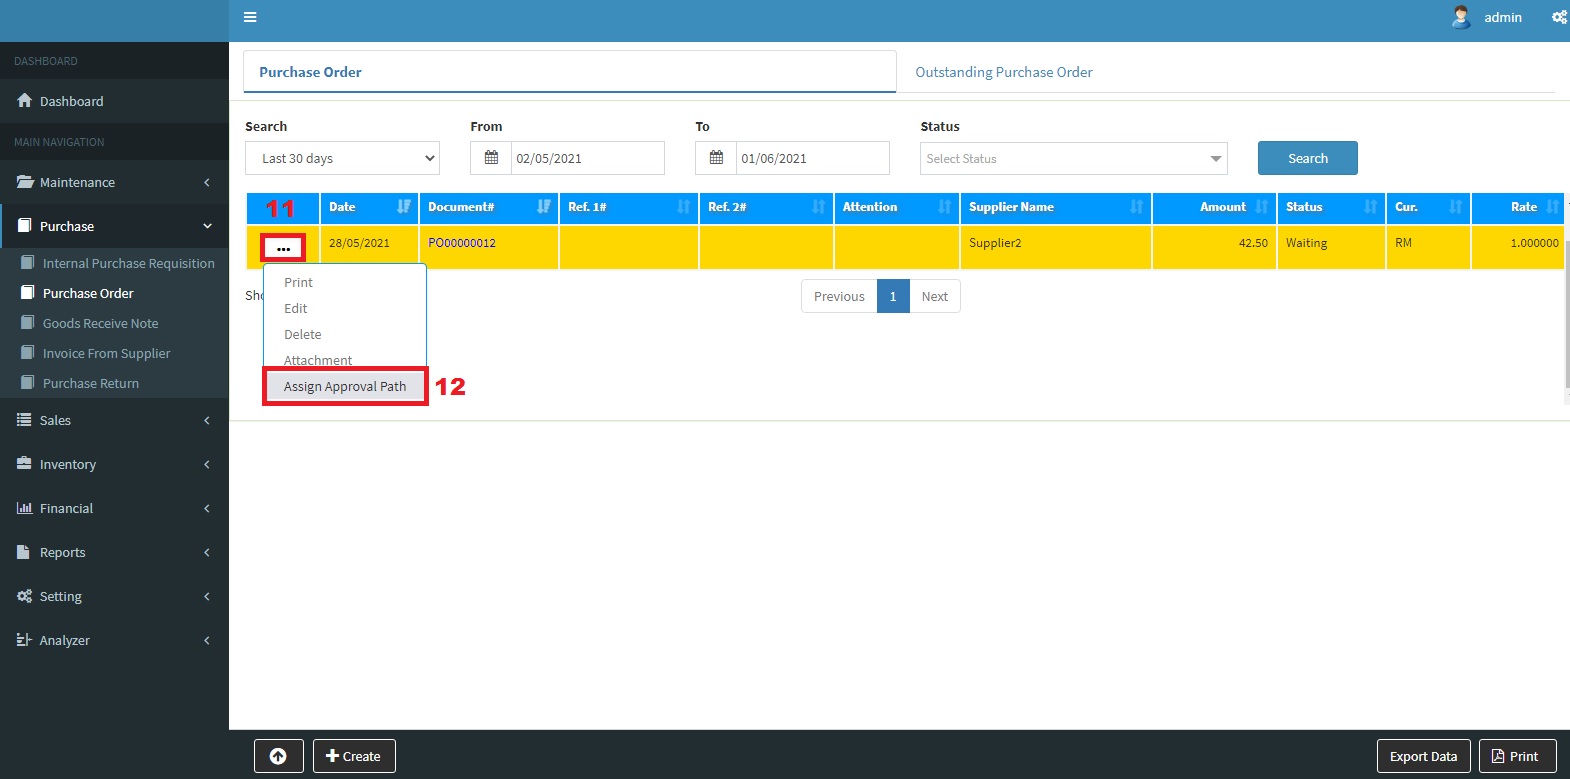Expand the Inventory sidebar menu
The image size is (1570, 779).
click(x=114, y=464)
